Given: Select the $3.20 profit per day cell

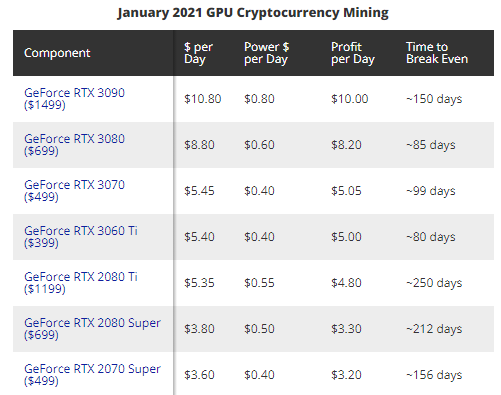Looking at the screenshot, I should tap(346, 375).
